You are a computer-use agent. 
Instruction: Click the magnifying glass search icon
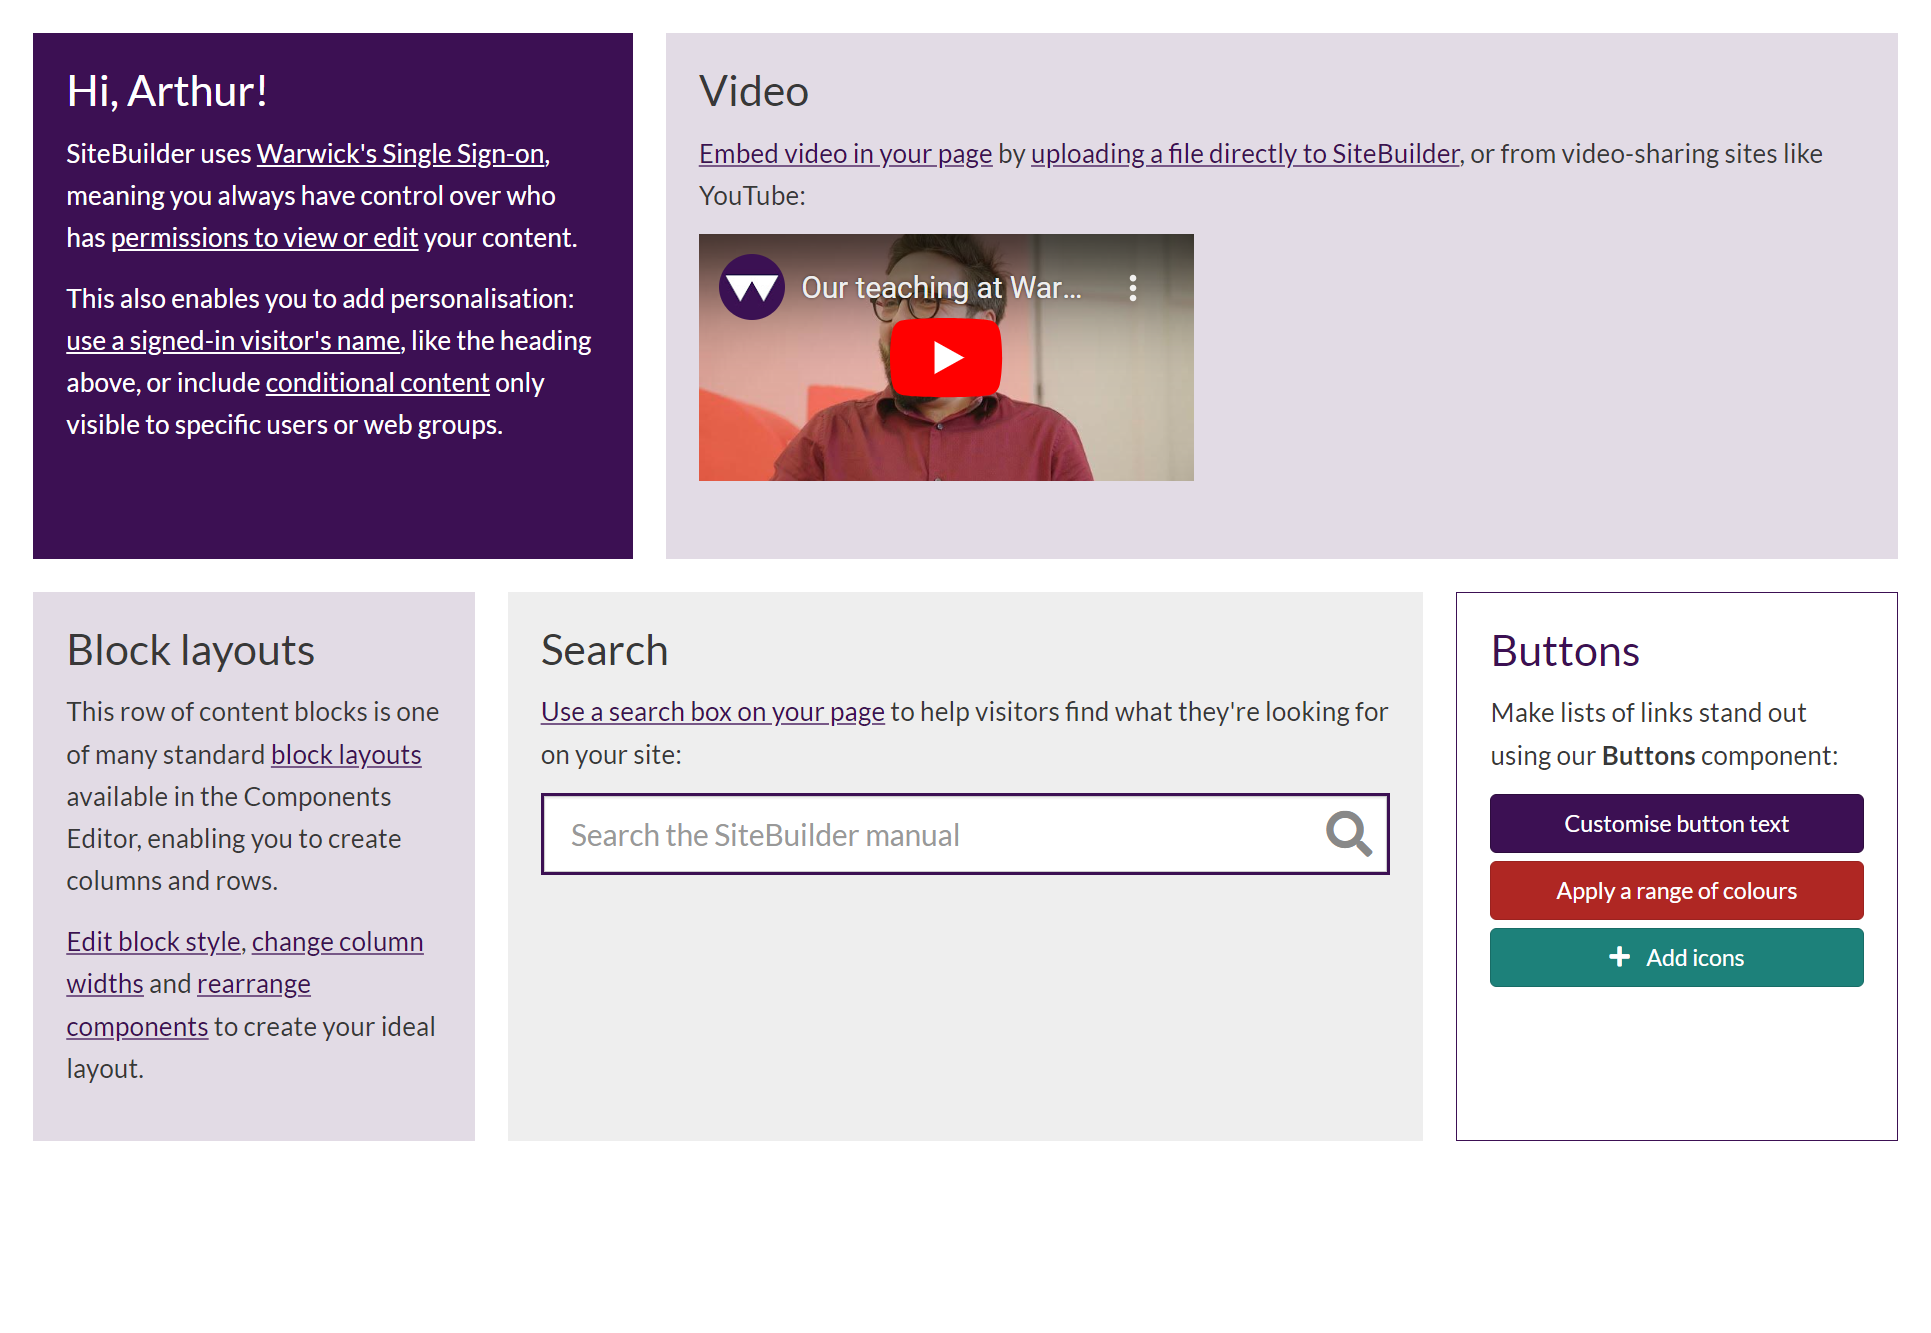[x=1348, y=834]
